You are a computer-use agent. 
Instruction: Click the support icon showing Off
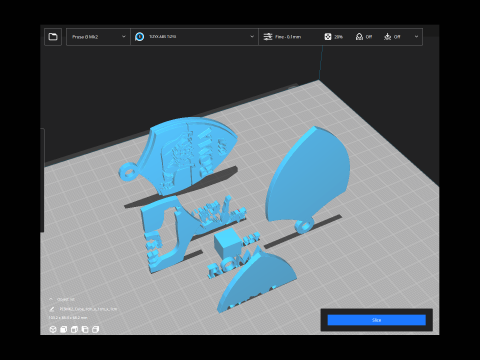359,37
